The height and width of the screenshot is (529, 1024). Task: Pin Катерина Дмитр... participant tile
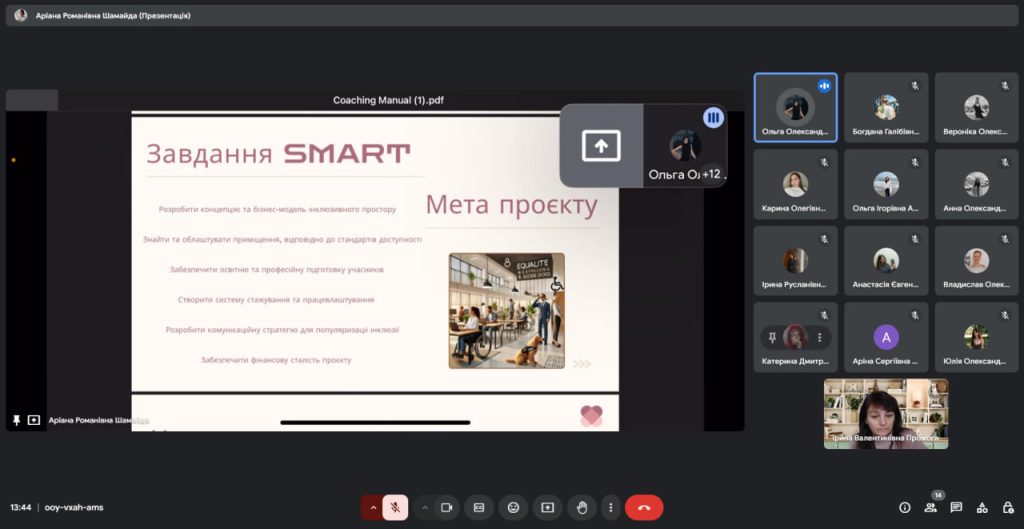771,337
